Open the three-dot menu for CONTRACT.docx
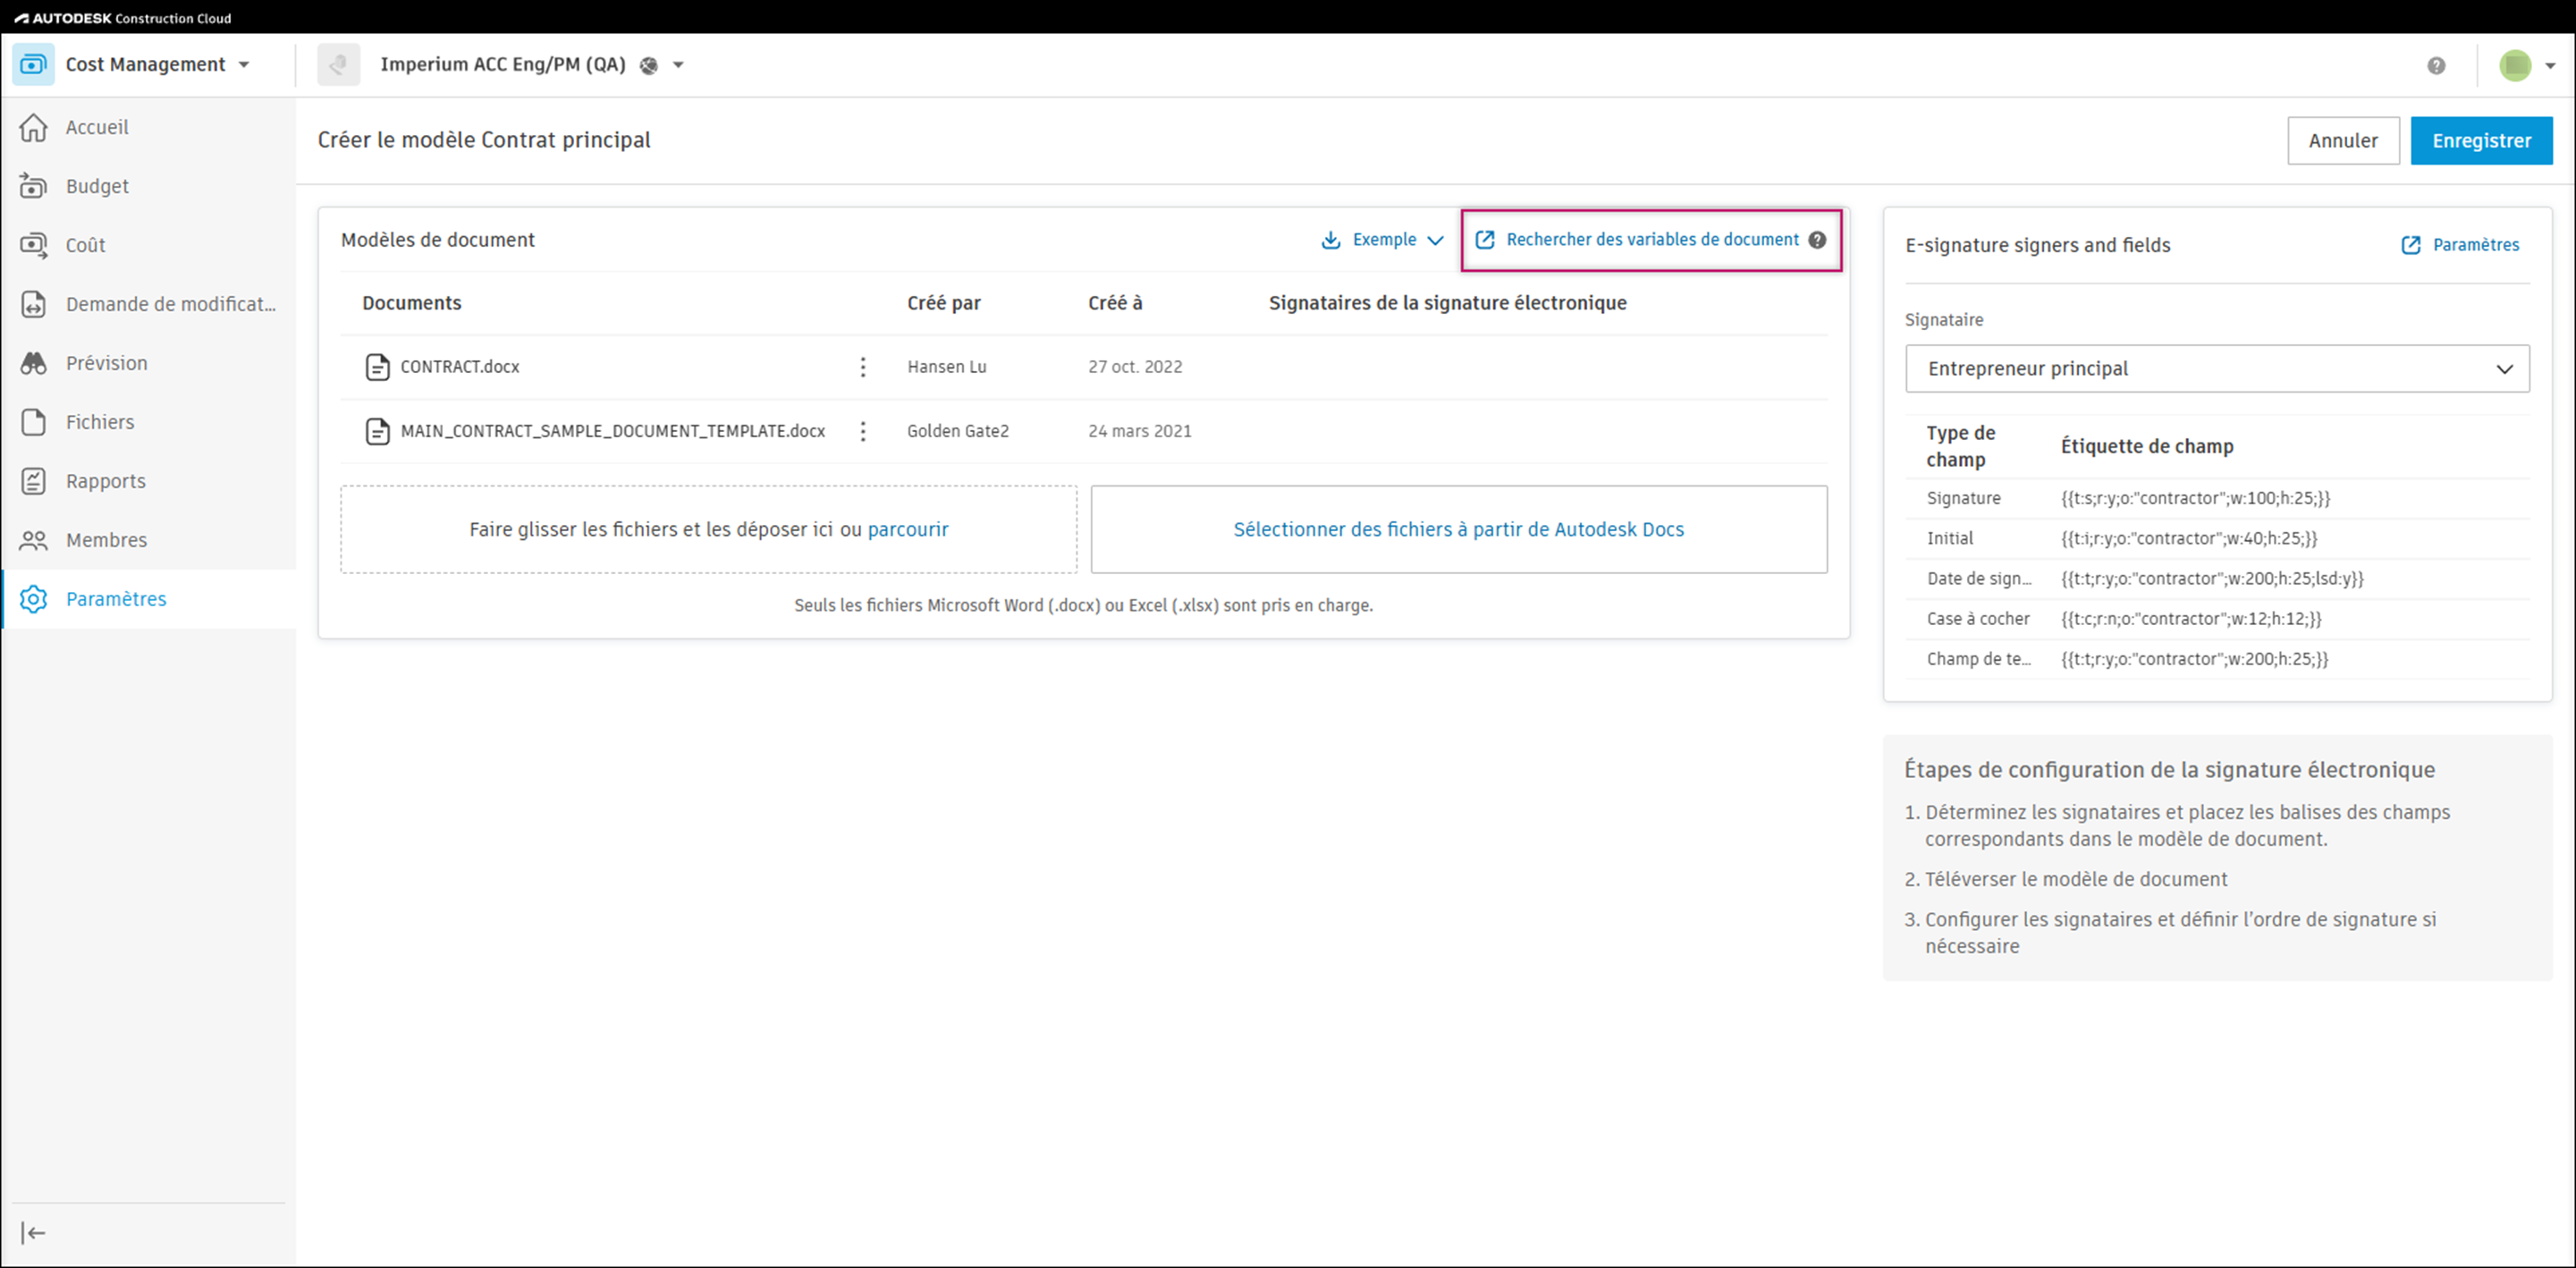 pos(863,367)
